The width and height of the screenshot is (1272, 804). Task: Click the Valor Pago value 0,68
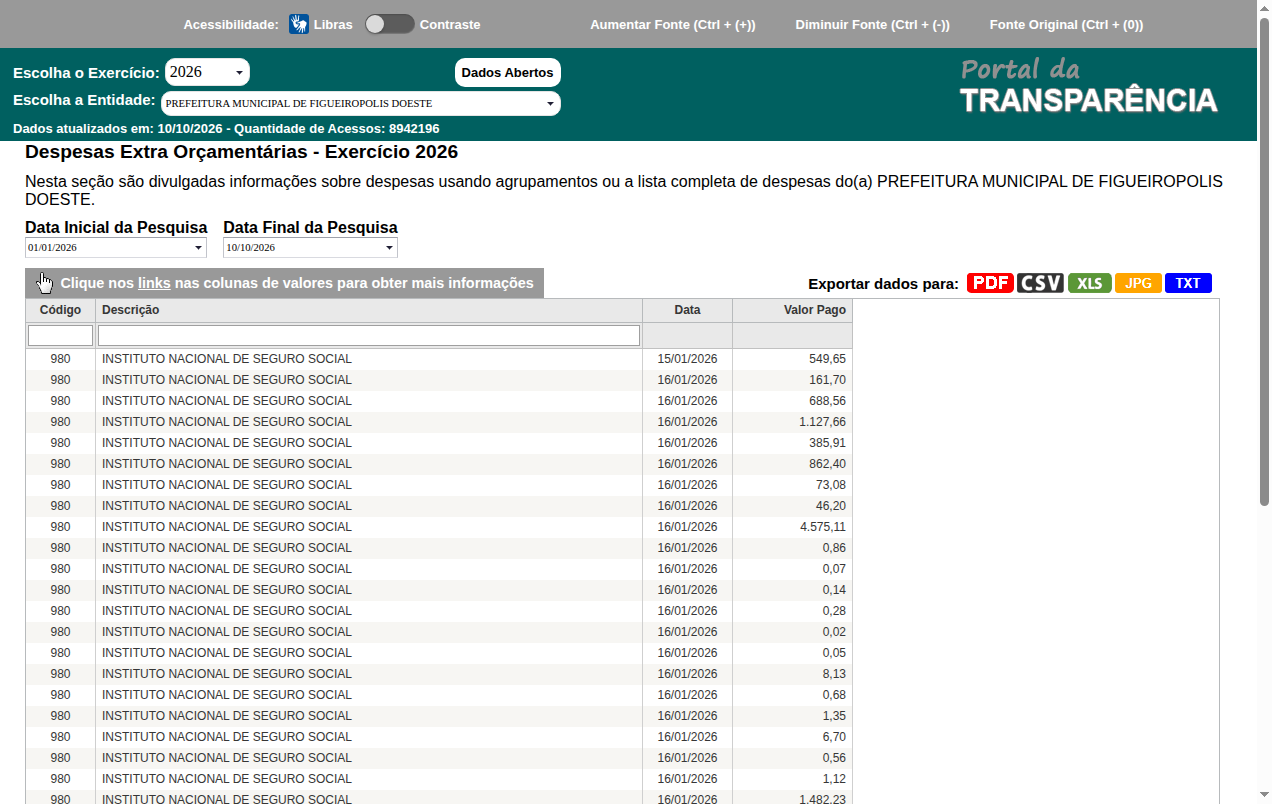click(x=834, y=695)
